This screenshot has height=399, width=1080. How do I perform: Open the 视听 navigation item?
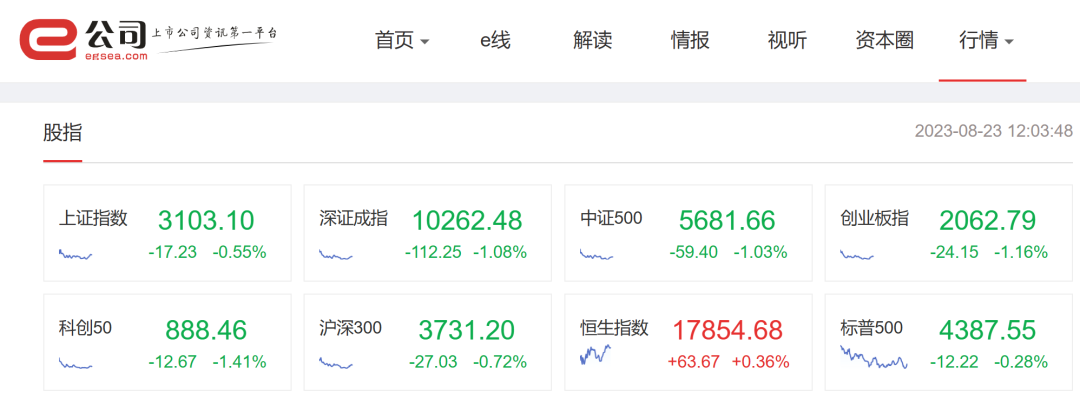click(787, 40)
